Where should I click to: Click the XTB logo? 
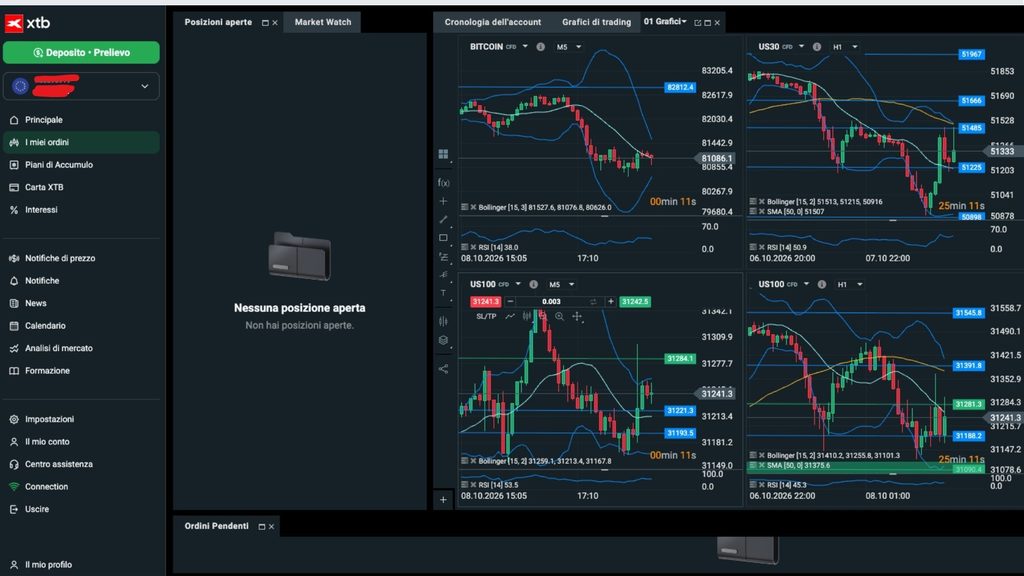click(x=27, y=23)
